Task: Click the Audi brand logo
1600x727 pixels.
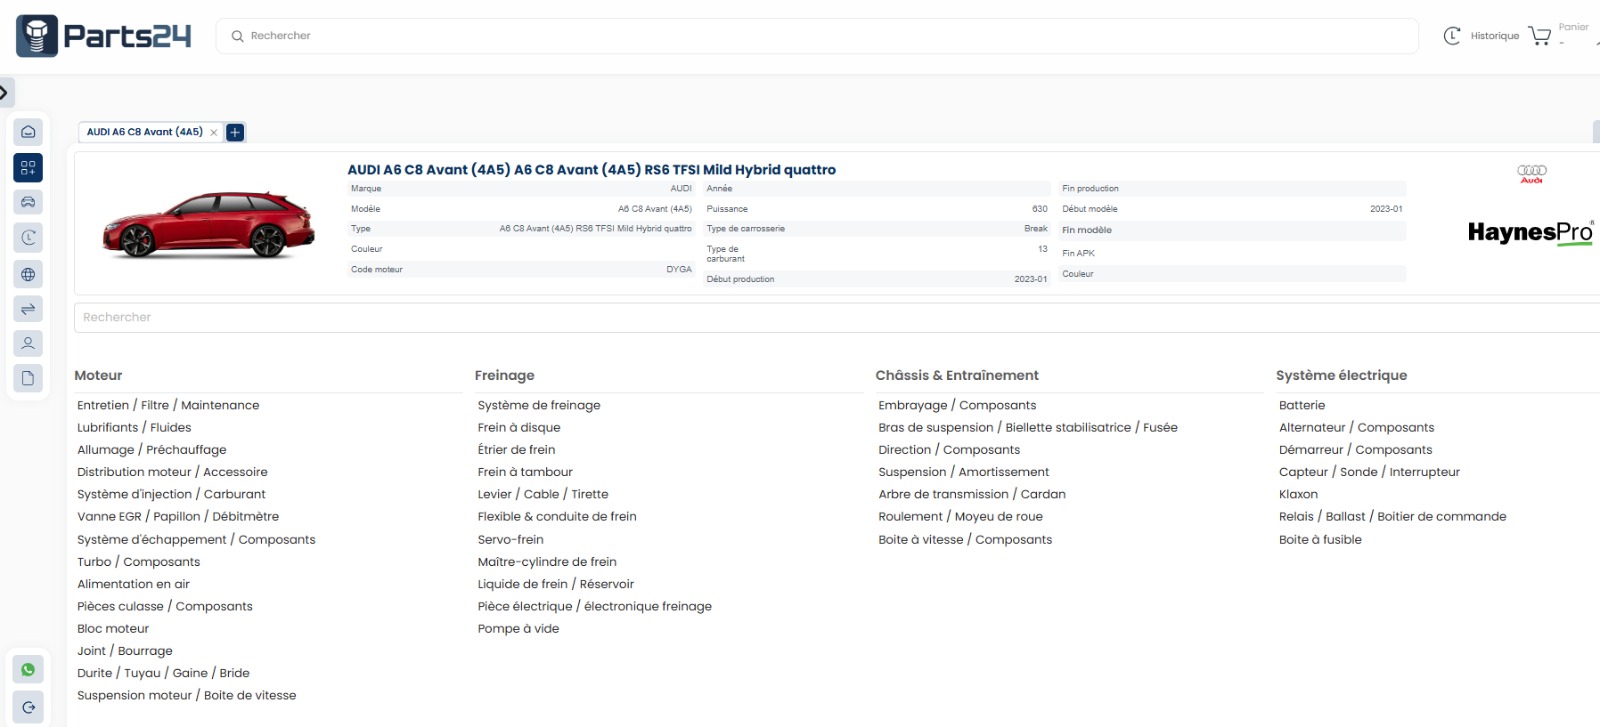Action: [x=1532, y=174]
